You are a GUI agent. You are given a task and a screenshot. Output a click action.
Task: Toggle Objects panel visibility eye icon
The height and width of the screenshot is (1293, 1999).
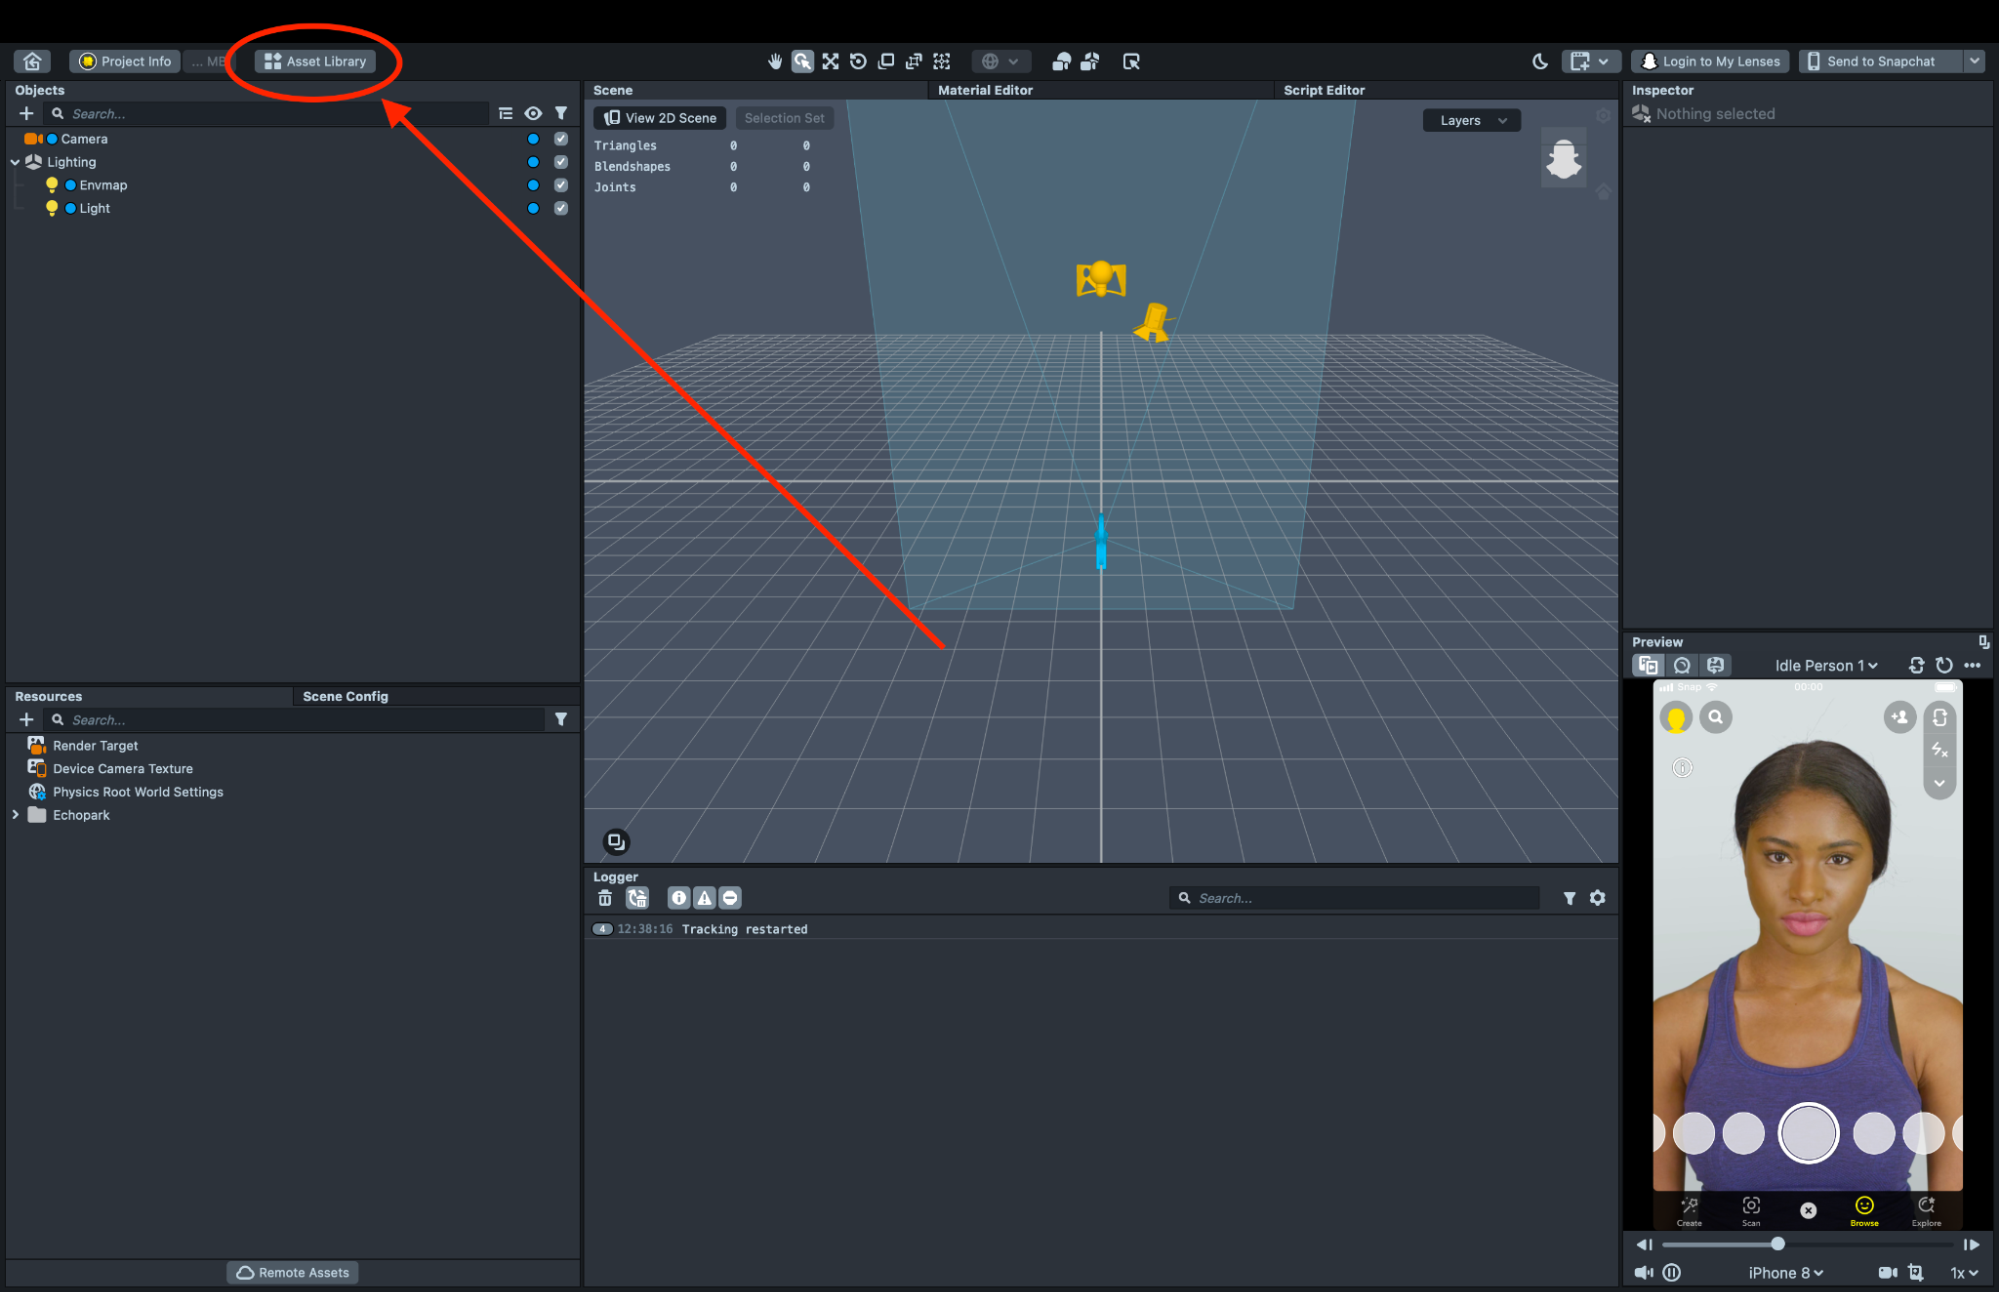click(533, 113)
